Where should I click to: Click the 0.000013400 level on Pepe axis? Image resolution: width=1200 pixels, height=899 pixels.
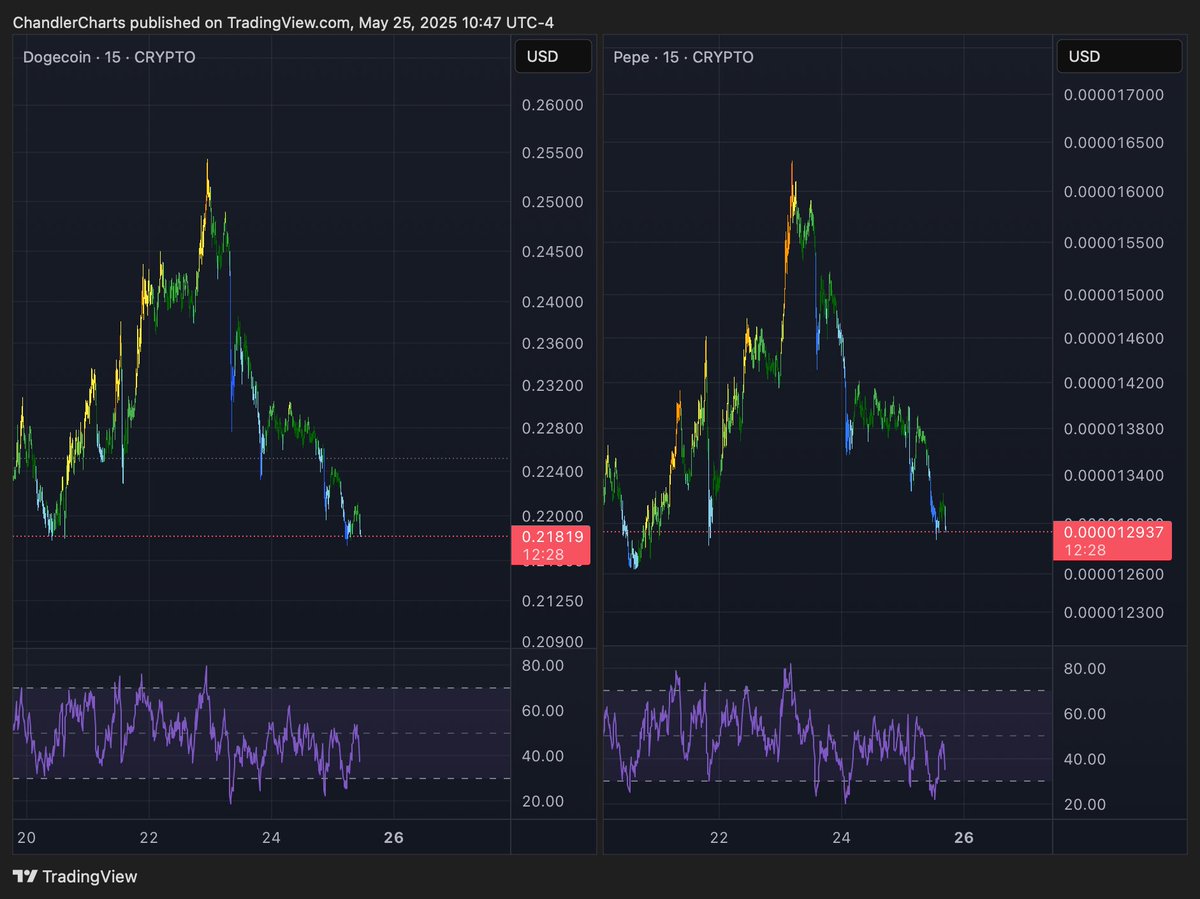1113,474
